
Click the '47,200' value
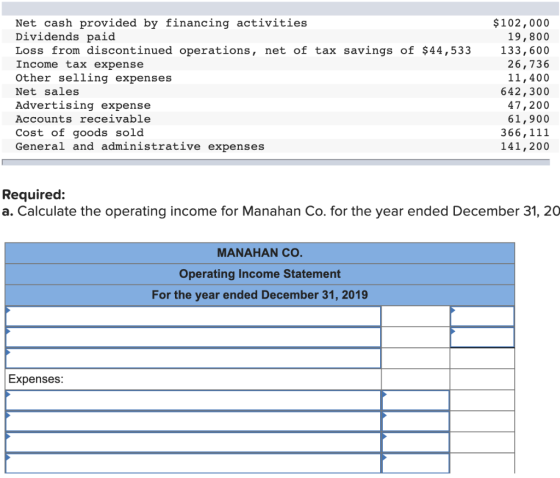(x=528, y=105)
